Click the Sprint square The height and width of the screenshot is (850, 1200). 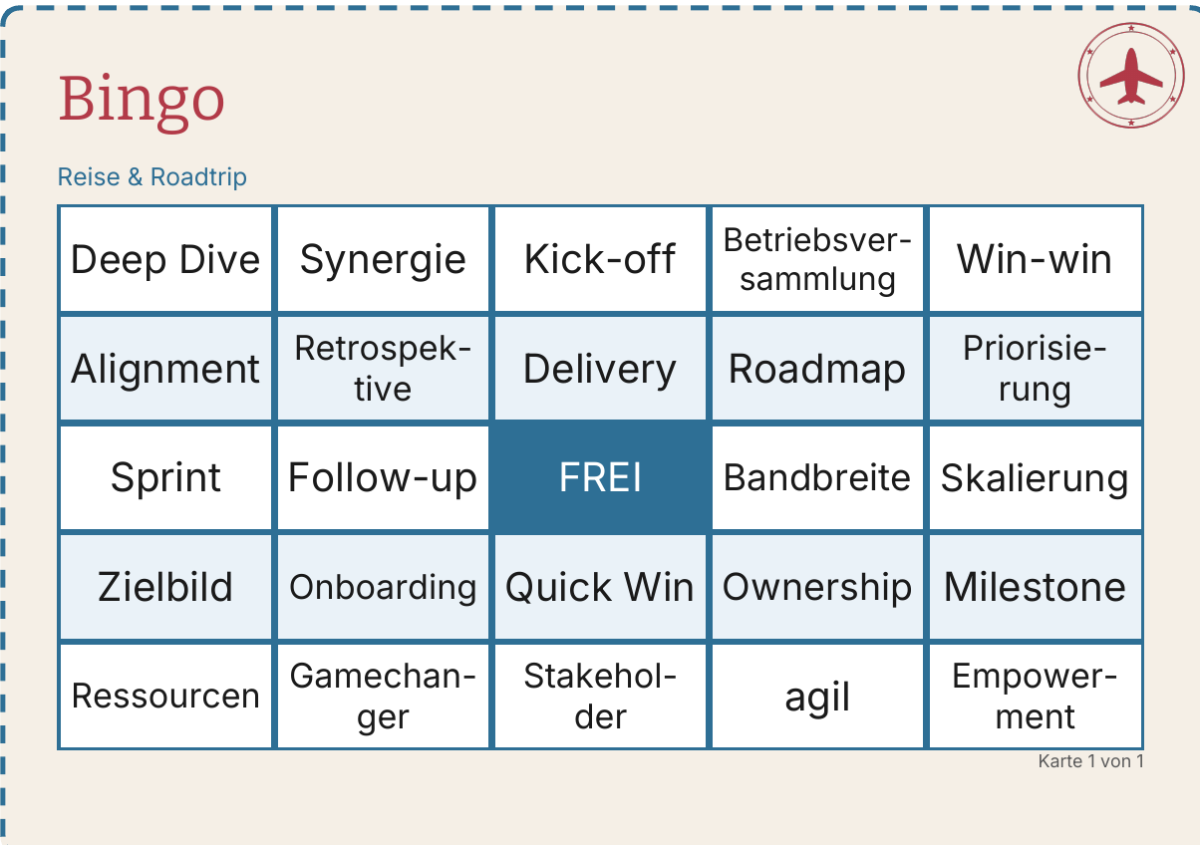pyautogui.click(x=166, y=478)
